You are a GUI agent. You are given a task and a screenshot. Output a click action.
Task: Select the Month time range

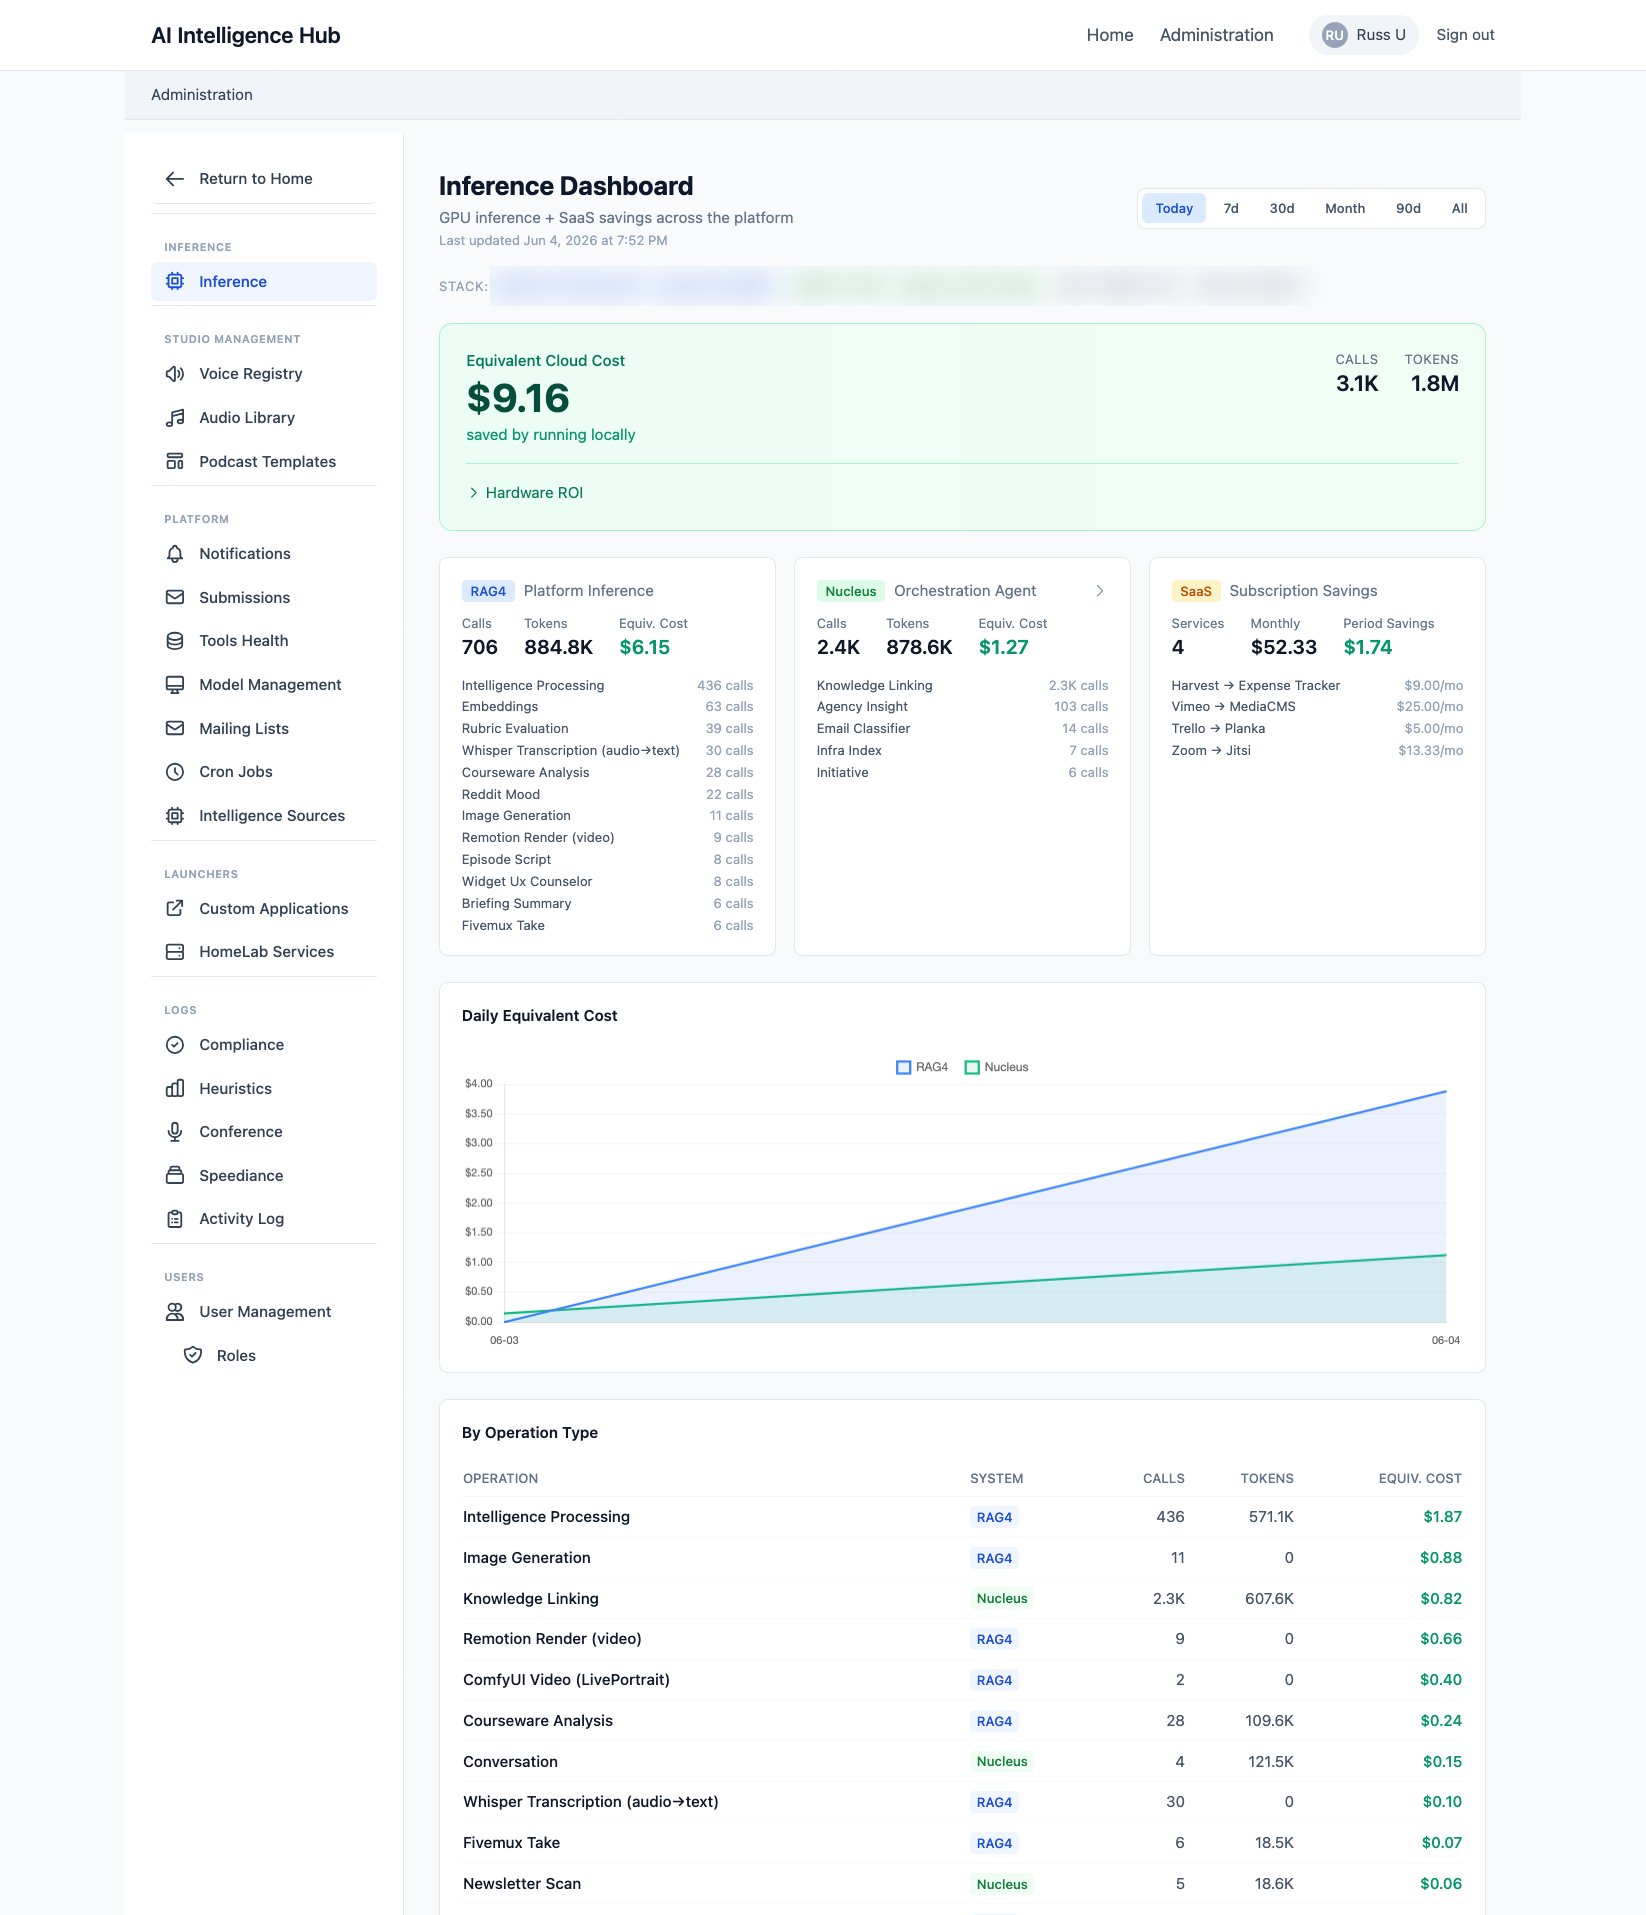click(1345, 209)
